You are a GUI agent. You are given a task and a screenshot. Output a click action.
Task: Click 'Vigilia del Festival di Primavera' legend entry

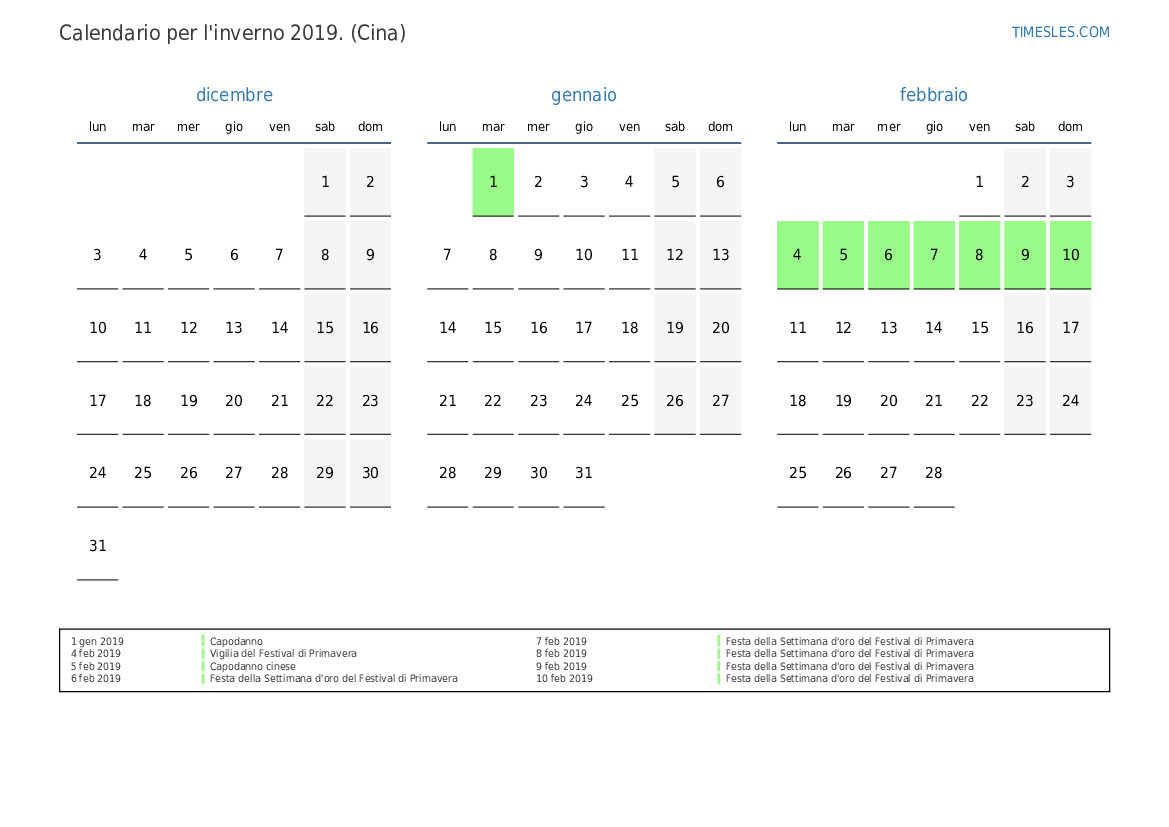coord(282,654)
